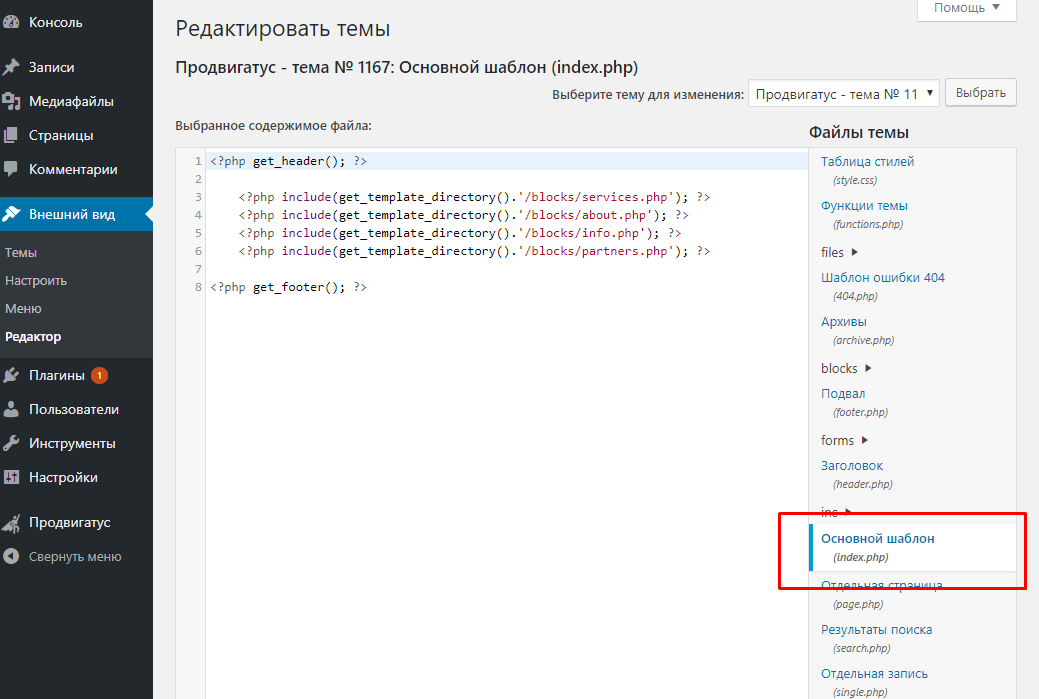Screen dimensions: 1039x699
Task: Click the Настройки settings icon
Action: tap(12, 477)
